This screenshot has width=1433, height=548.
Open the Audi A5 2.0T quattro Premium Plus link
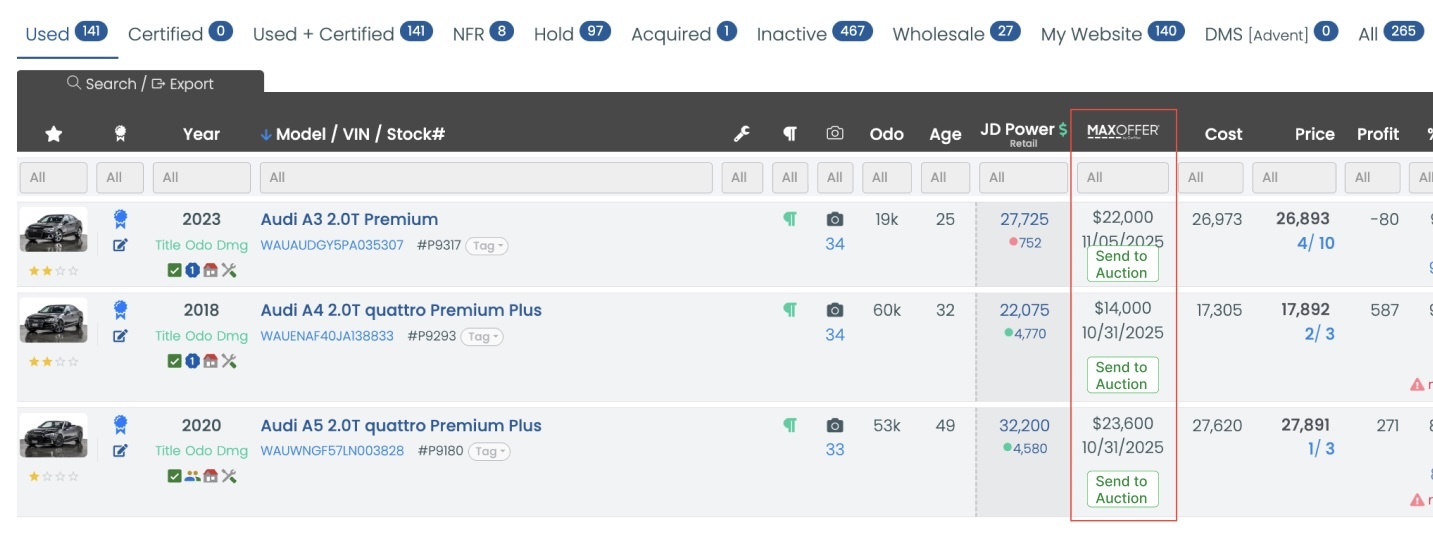click(401, 425)
